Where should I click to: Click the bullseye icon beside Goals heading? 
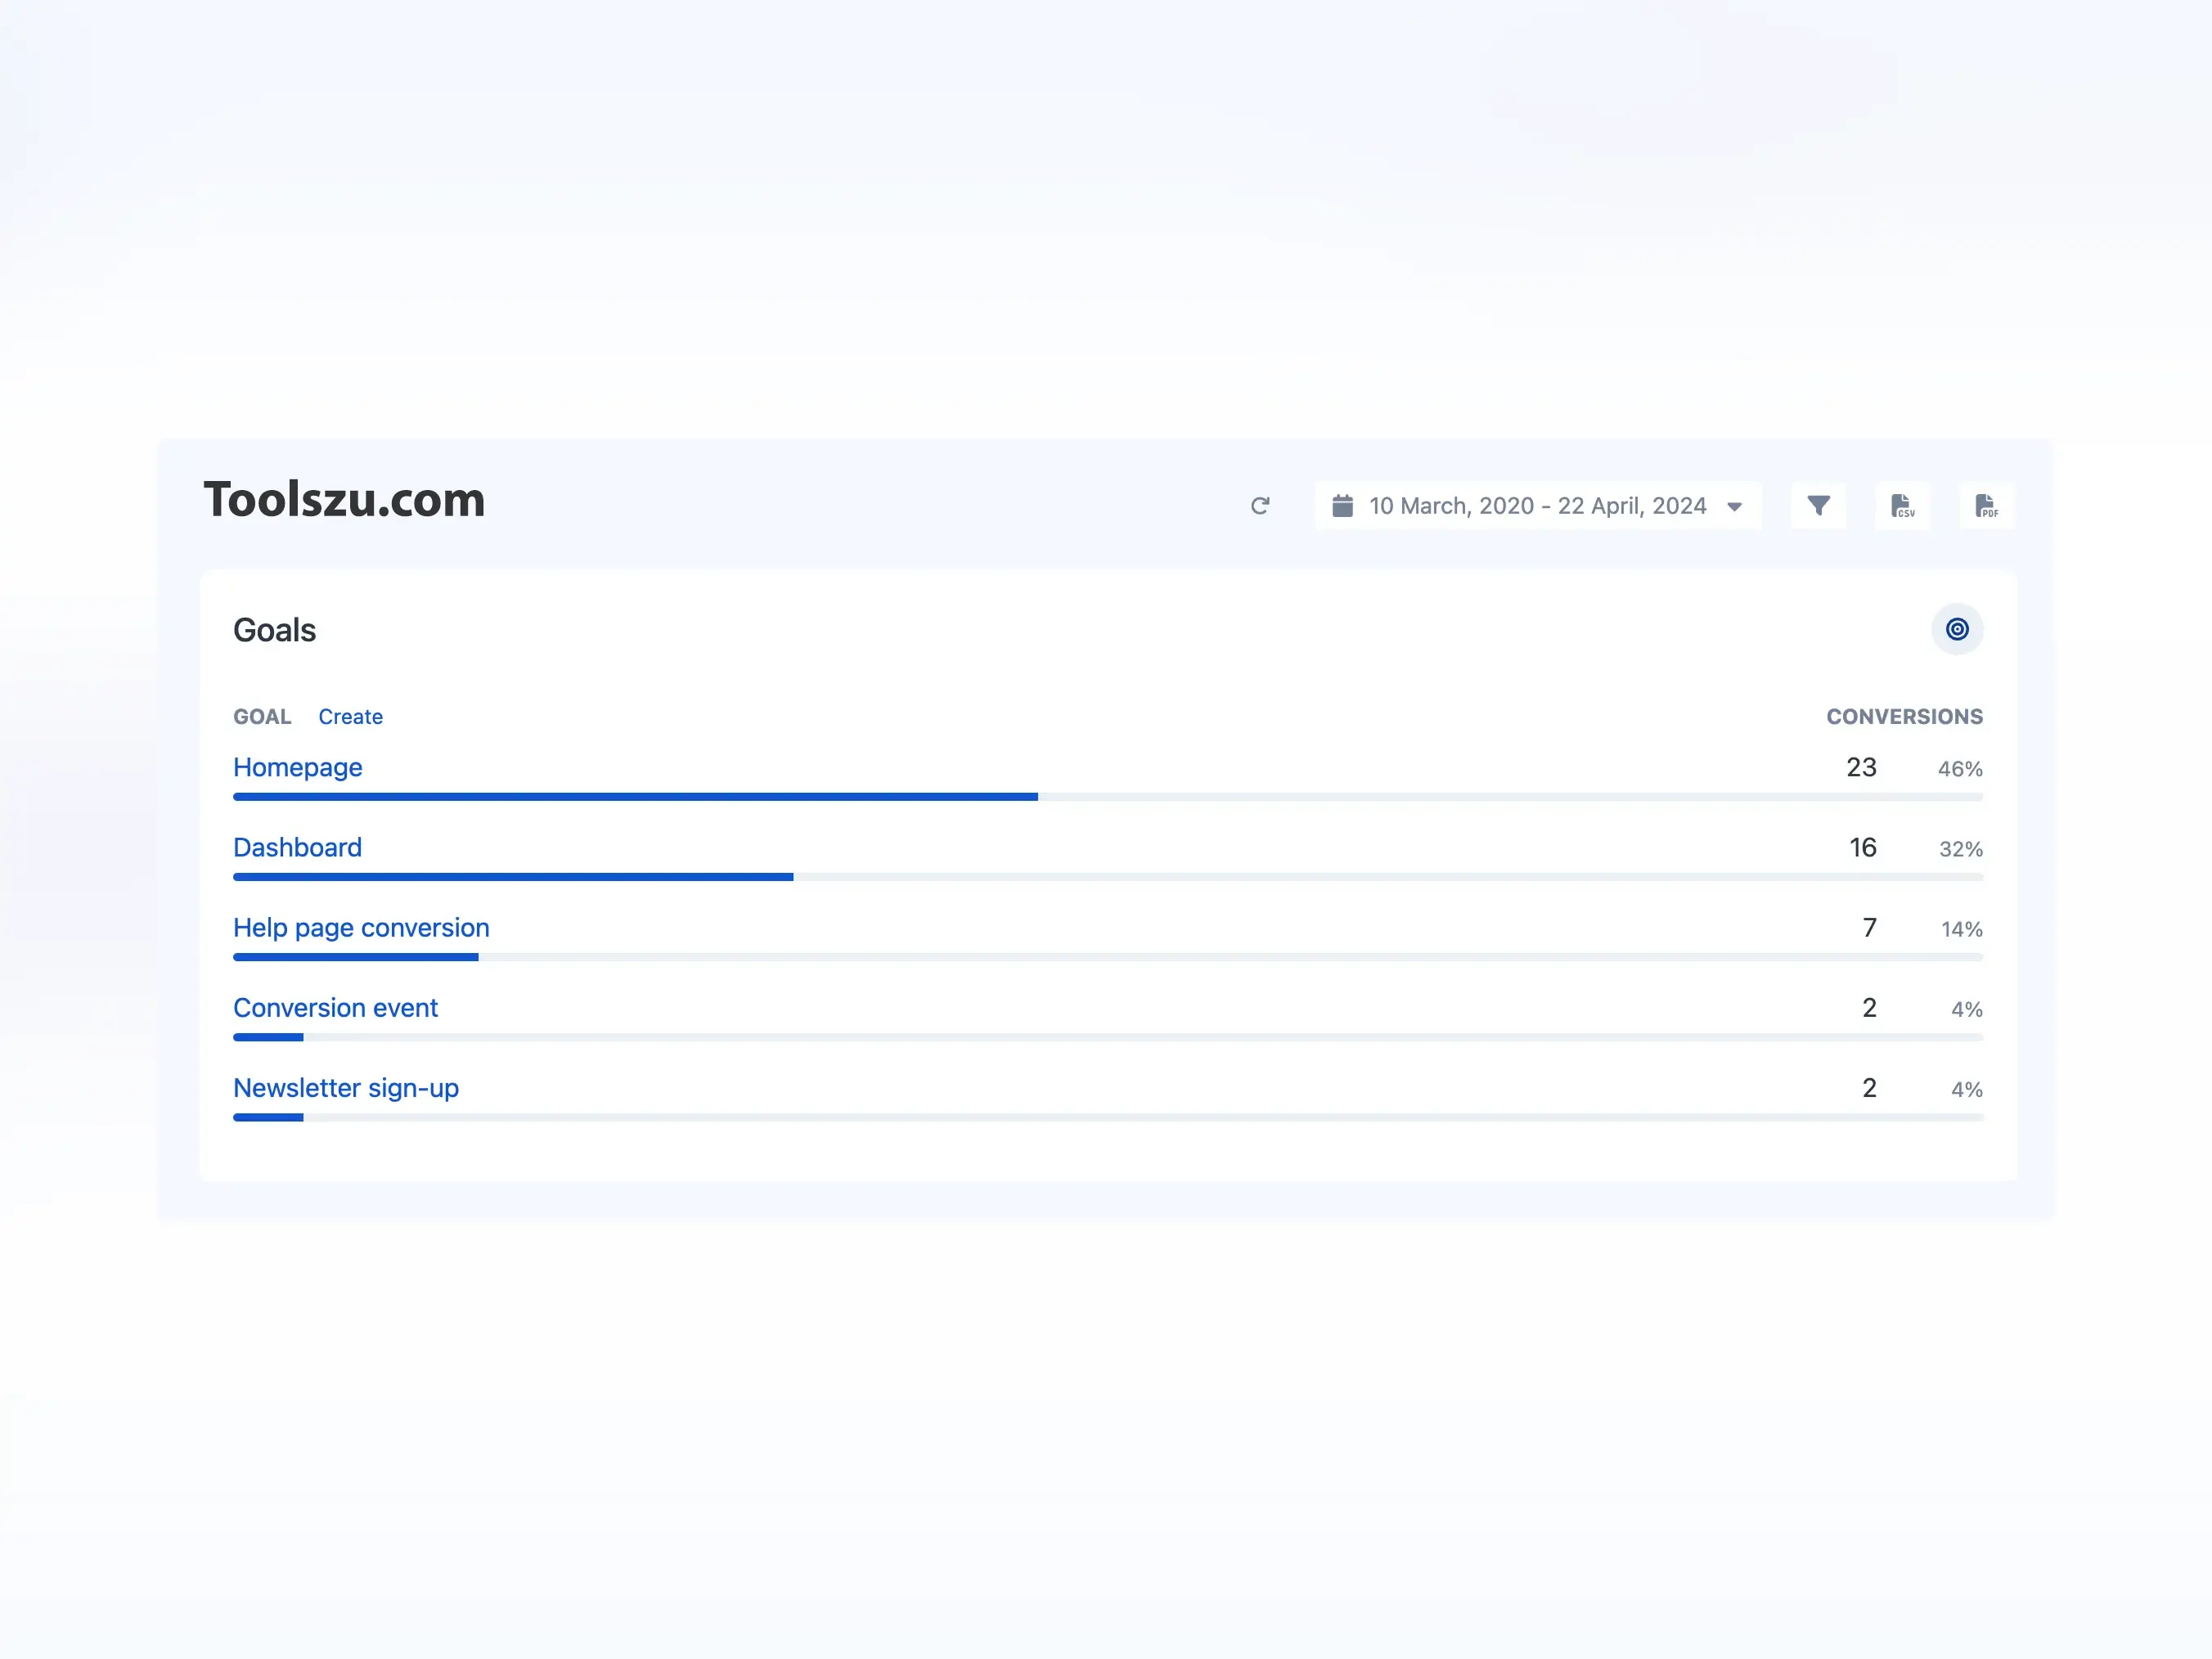point(1957,629)
